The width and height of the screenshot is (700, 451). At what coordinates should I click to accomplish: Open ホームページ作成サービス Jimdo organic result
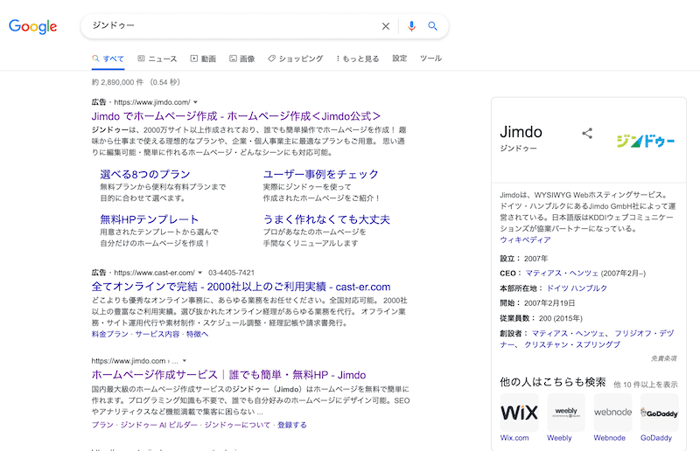pyautogui.click(x=229, y=375)
